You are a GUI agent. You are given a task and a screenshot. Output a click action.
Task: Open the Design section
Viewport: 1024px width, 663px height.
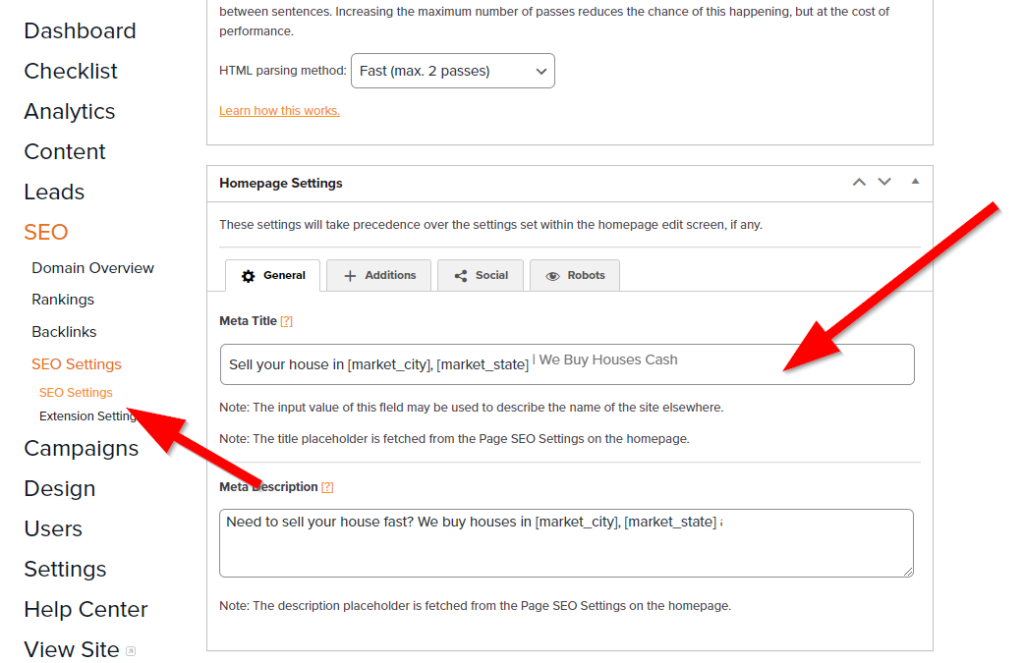coord(59,489)
